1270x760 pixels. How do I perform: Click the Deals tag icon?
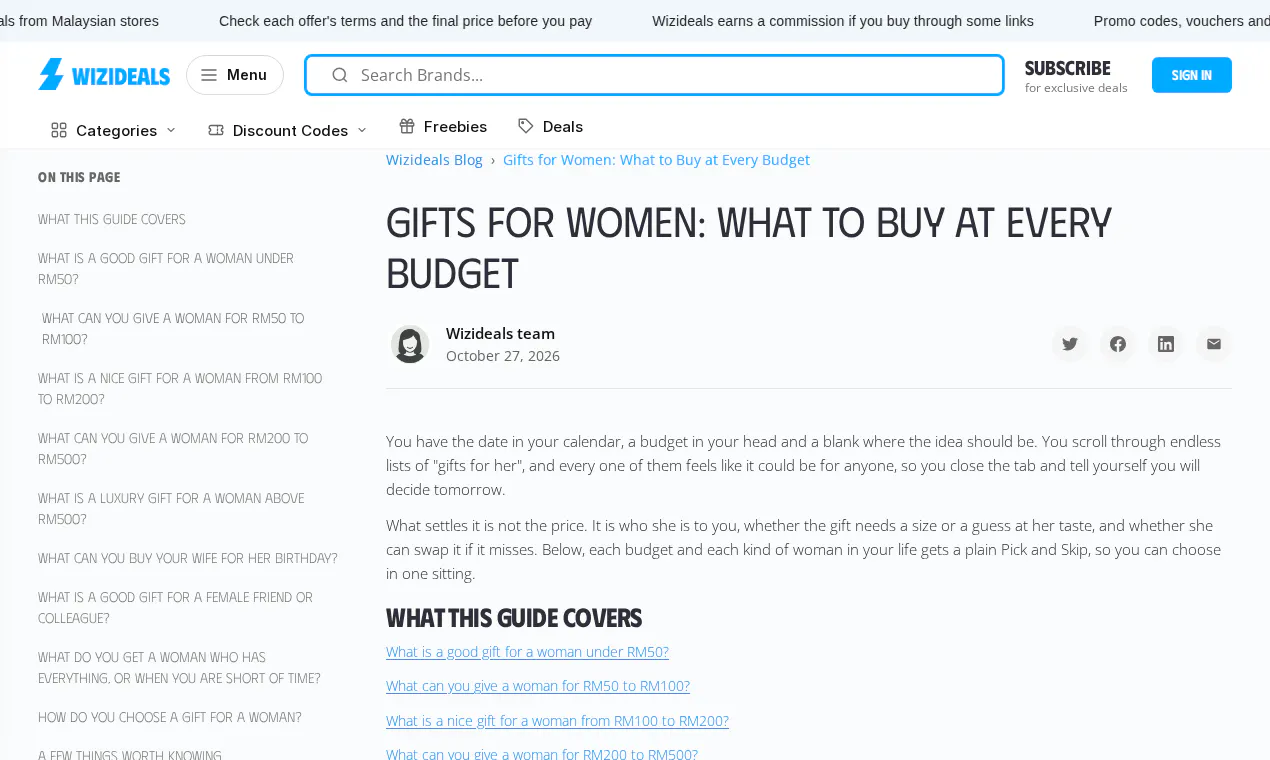(x=526, y=126)
